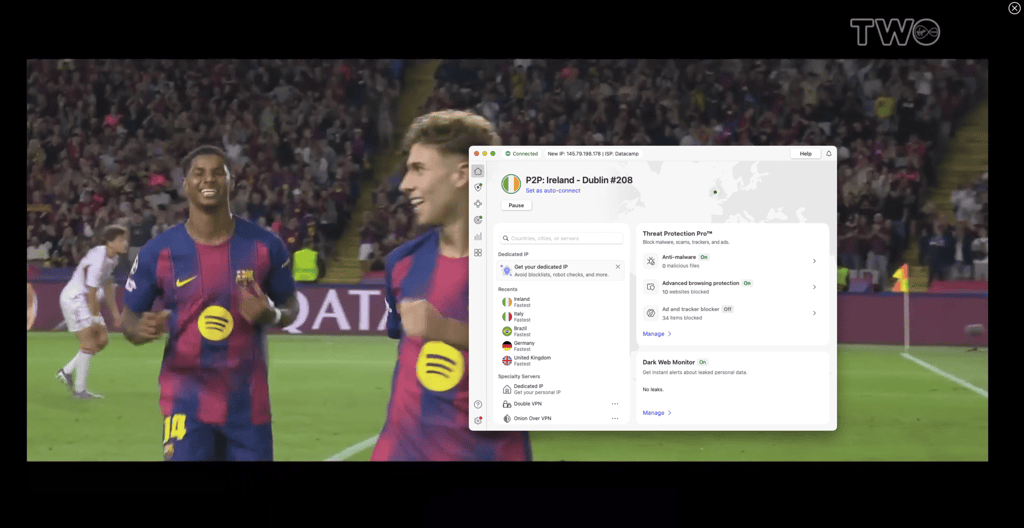This screenshot has height=528, width=1024.
Task: Click the United Kingdom flag in Recents
Action: click(x=507, y=361)
